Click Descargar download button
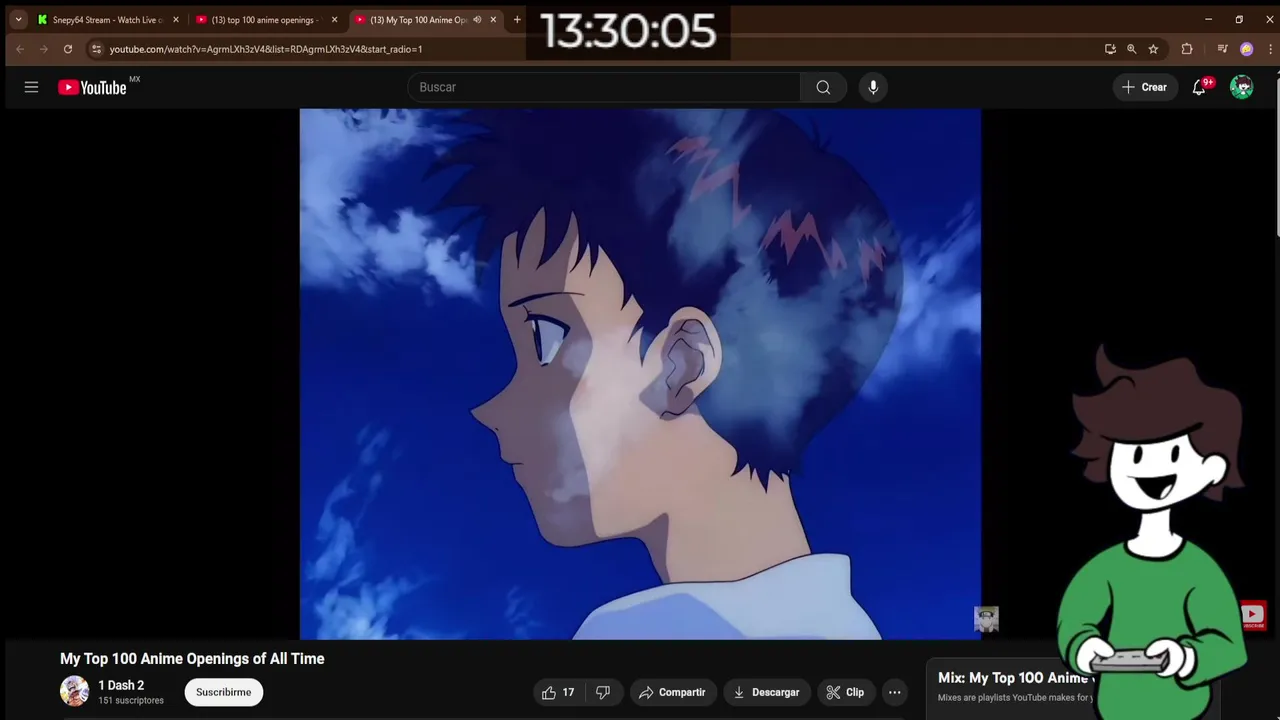Image resolution: width=1280 pixels, height=720 pixels. point(766,692)
